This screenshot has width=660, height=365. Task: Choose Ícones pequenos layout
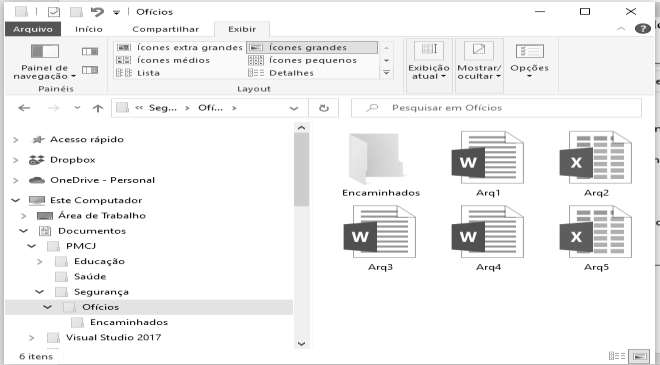pos(303,60)
